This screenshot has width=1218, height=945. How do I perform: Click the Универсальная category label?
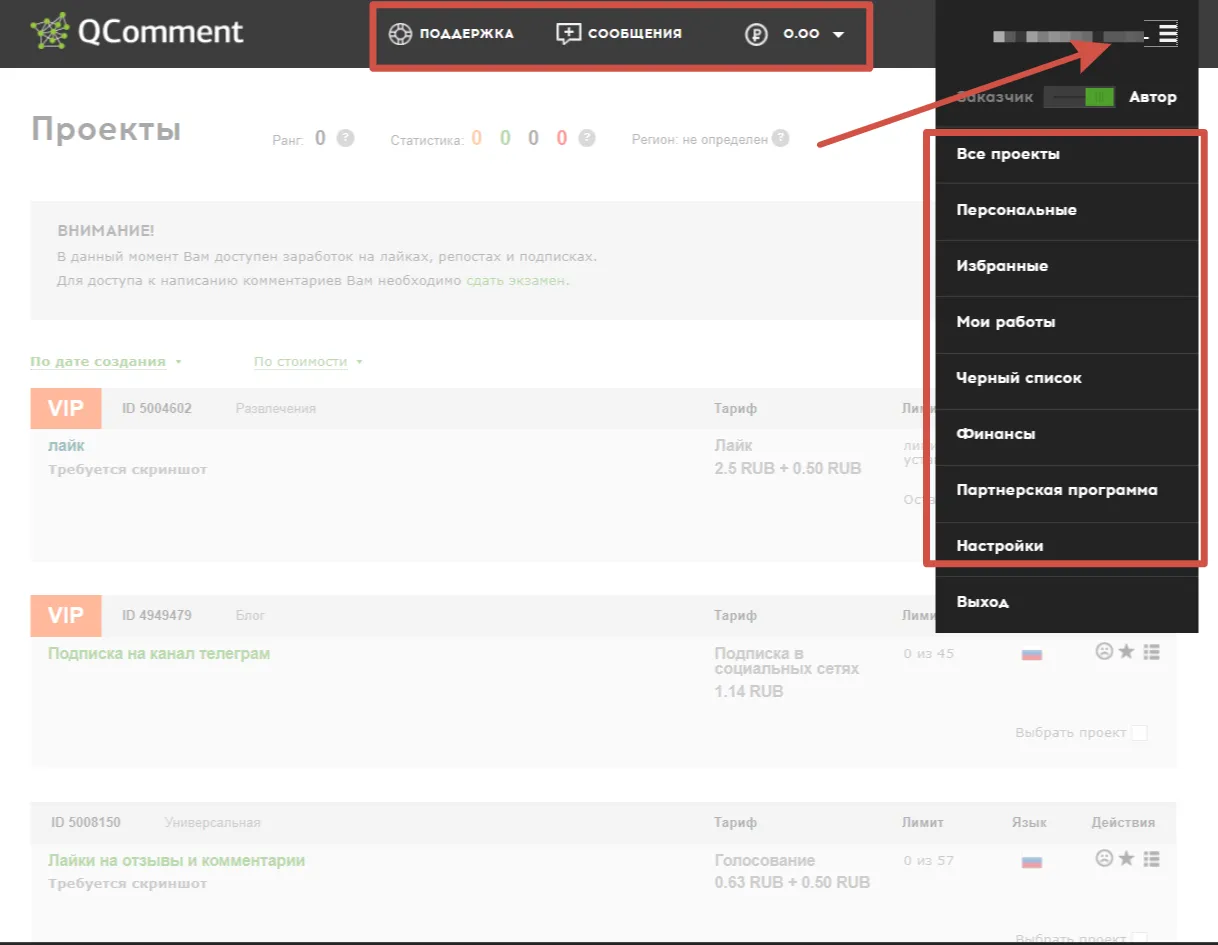coord(213,822)
